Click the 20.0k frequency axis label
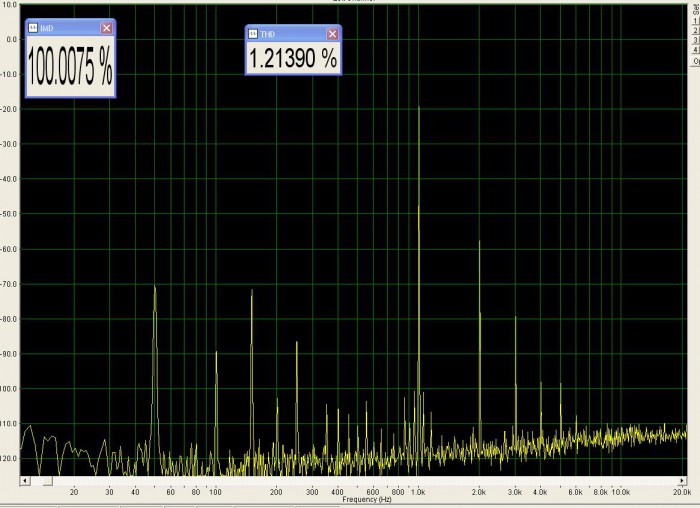This screenshot has width=700, height=508. (x=682, y=492)
